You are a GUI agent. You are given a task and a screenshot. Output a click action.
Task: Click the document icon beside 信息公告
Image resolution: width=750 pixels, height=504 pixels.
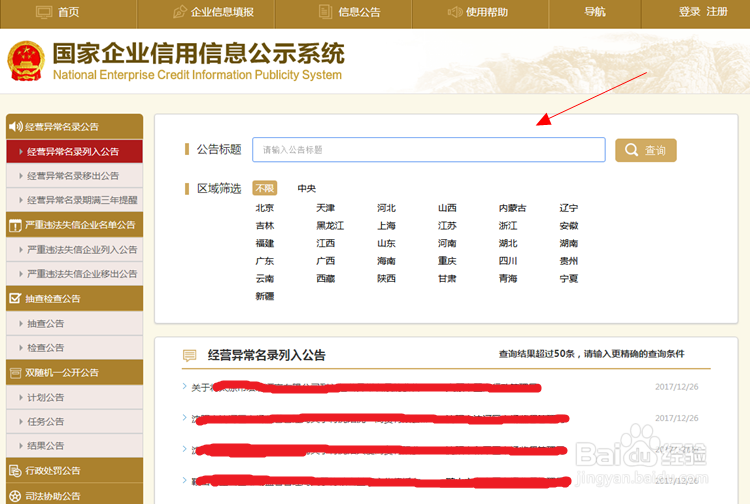325,12
